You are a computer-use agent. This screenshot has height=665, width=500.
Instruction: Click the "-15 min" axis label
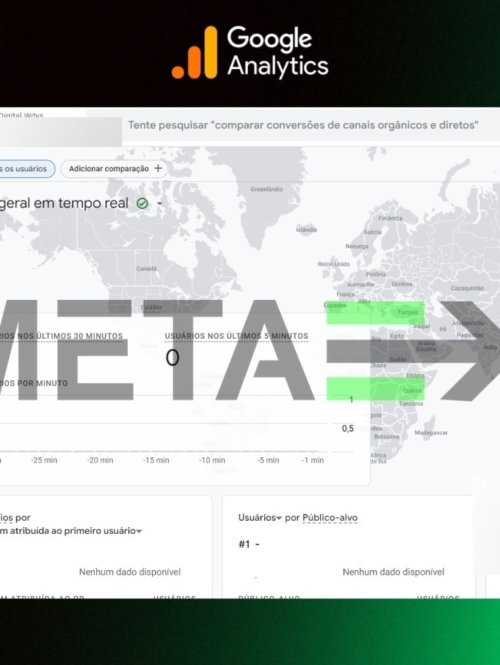pyautogui.click(x=156, y=460)
